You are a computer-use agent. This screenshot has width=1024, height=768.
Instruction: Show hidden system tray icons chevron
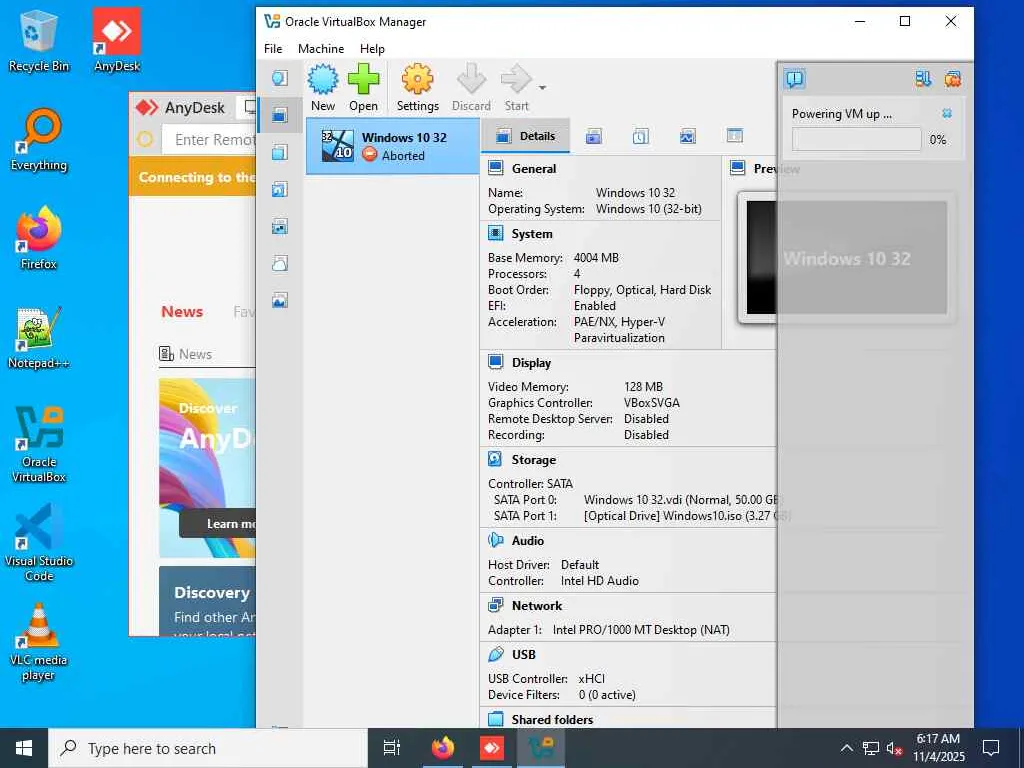coord(846,748)
